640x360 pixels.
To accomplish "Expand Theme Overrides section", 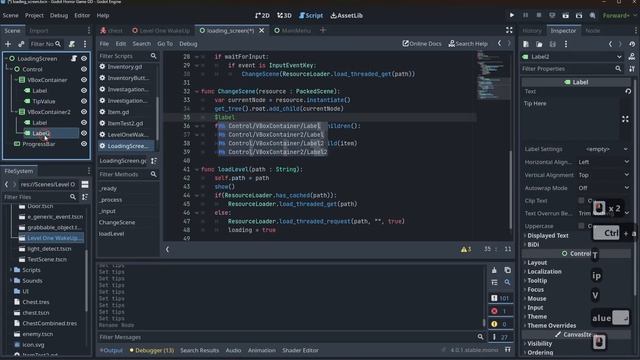I will (551, 325).
